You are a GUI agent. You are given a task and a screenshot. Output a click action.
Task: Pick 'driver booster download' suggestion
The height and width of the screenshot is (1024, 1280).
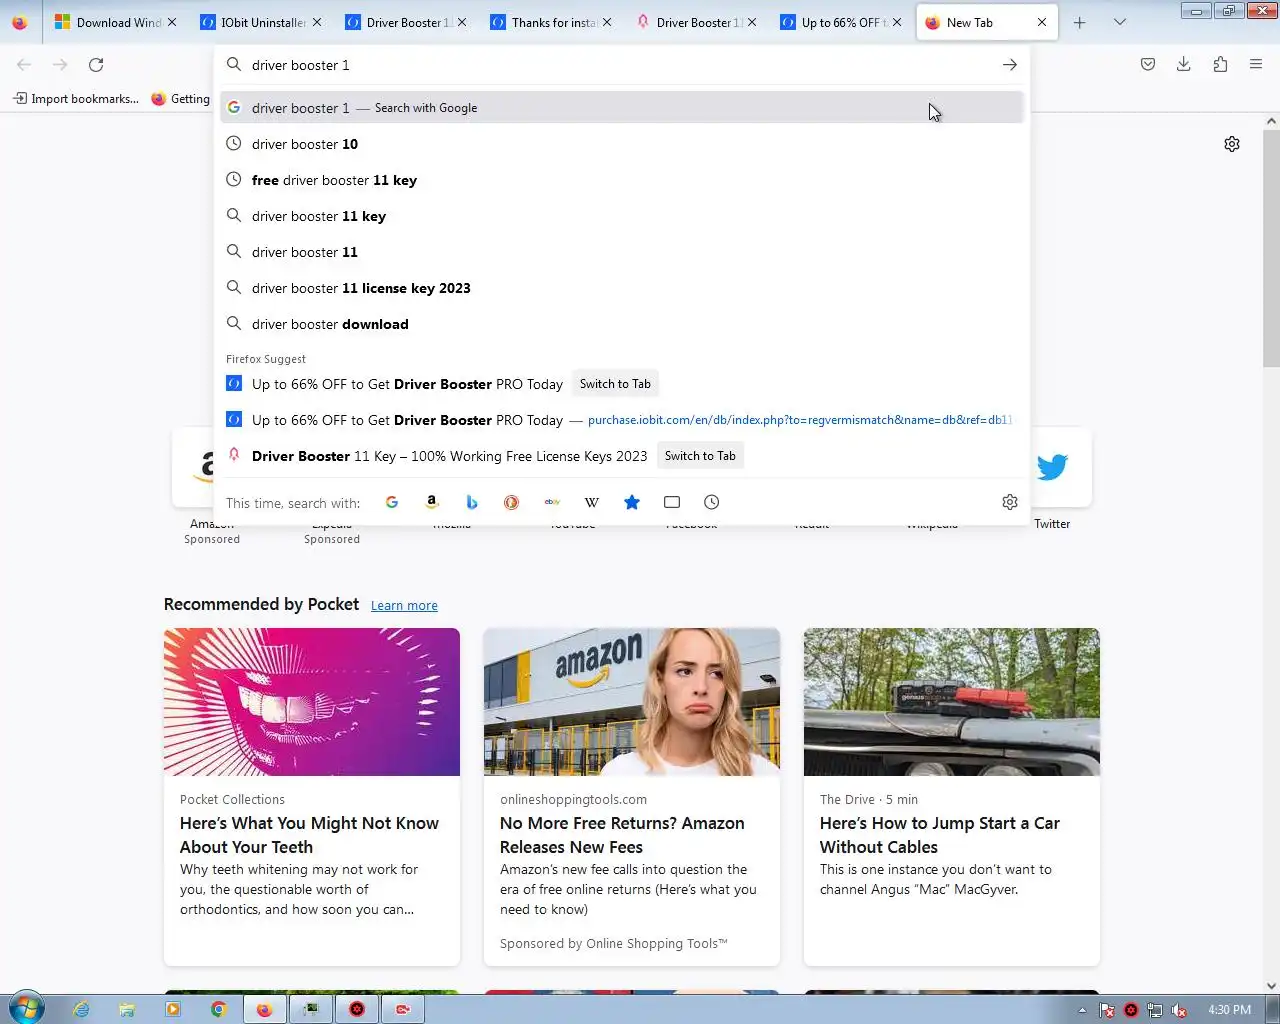[x=622, y=324]
